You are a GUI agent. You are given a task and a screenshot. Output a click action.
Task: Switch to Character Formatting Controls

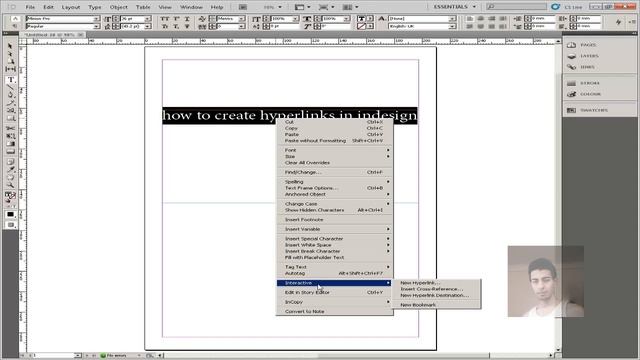[15, 18]
